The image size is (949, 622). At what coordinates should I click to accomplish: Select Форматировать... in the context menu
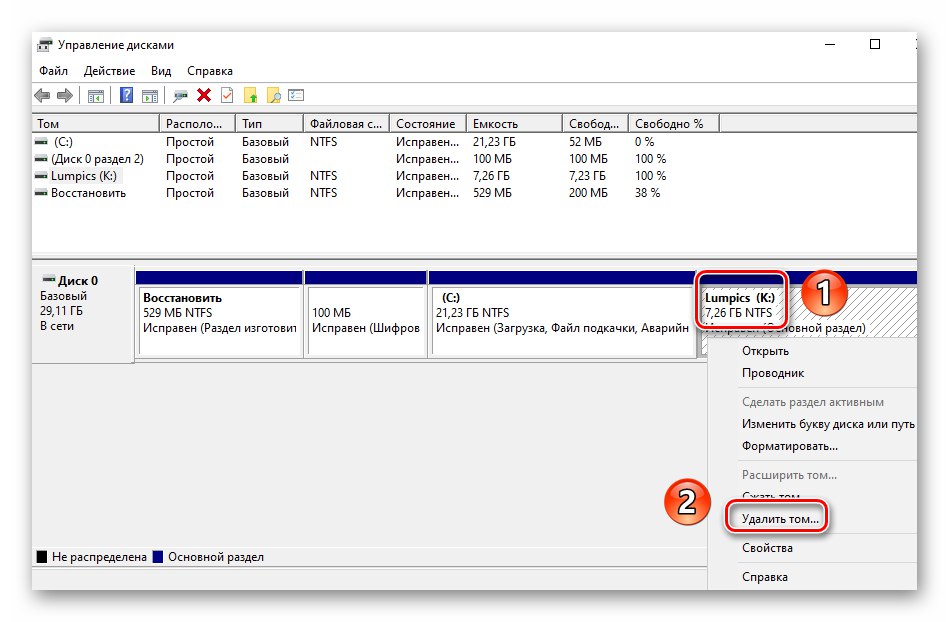point(790,446)
